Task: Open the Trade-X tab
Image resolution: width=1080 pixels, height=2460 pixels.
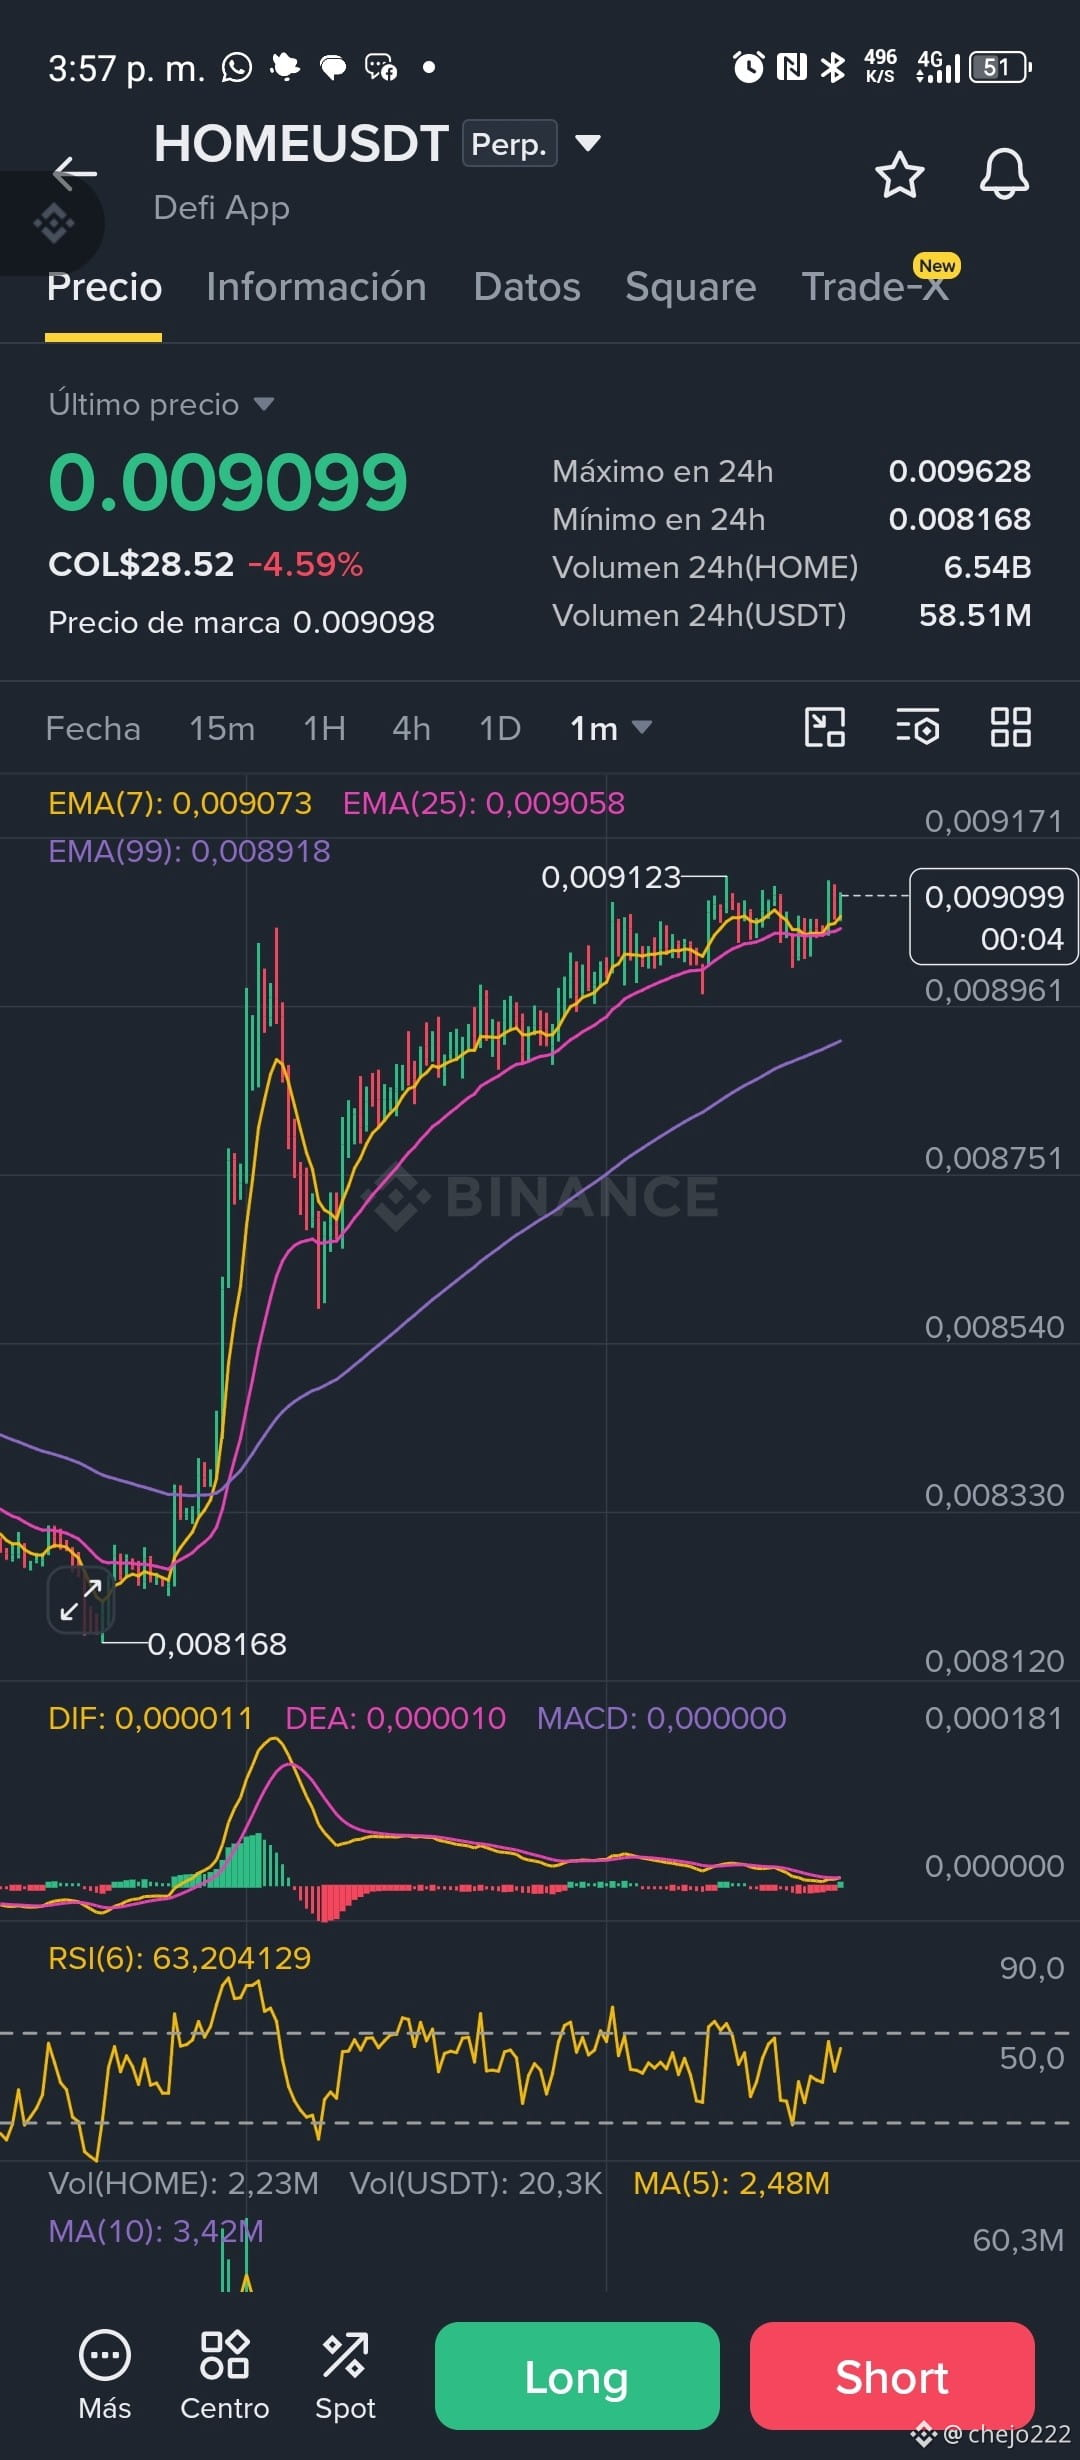Action: [875, 287]
